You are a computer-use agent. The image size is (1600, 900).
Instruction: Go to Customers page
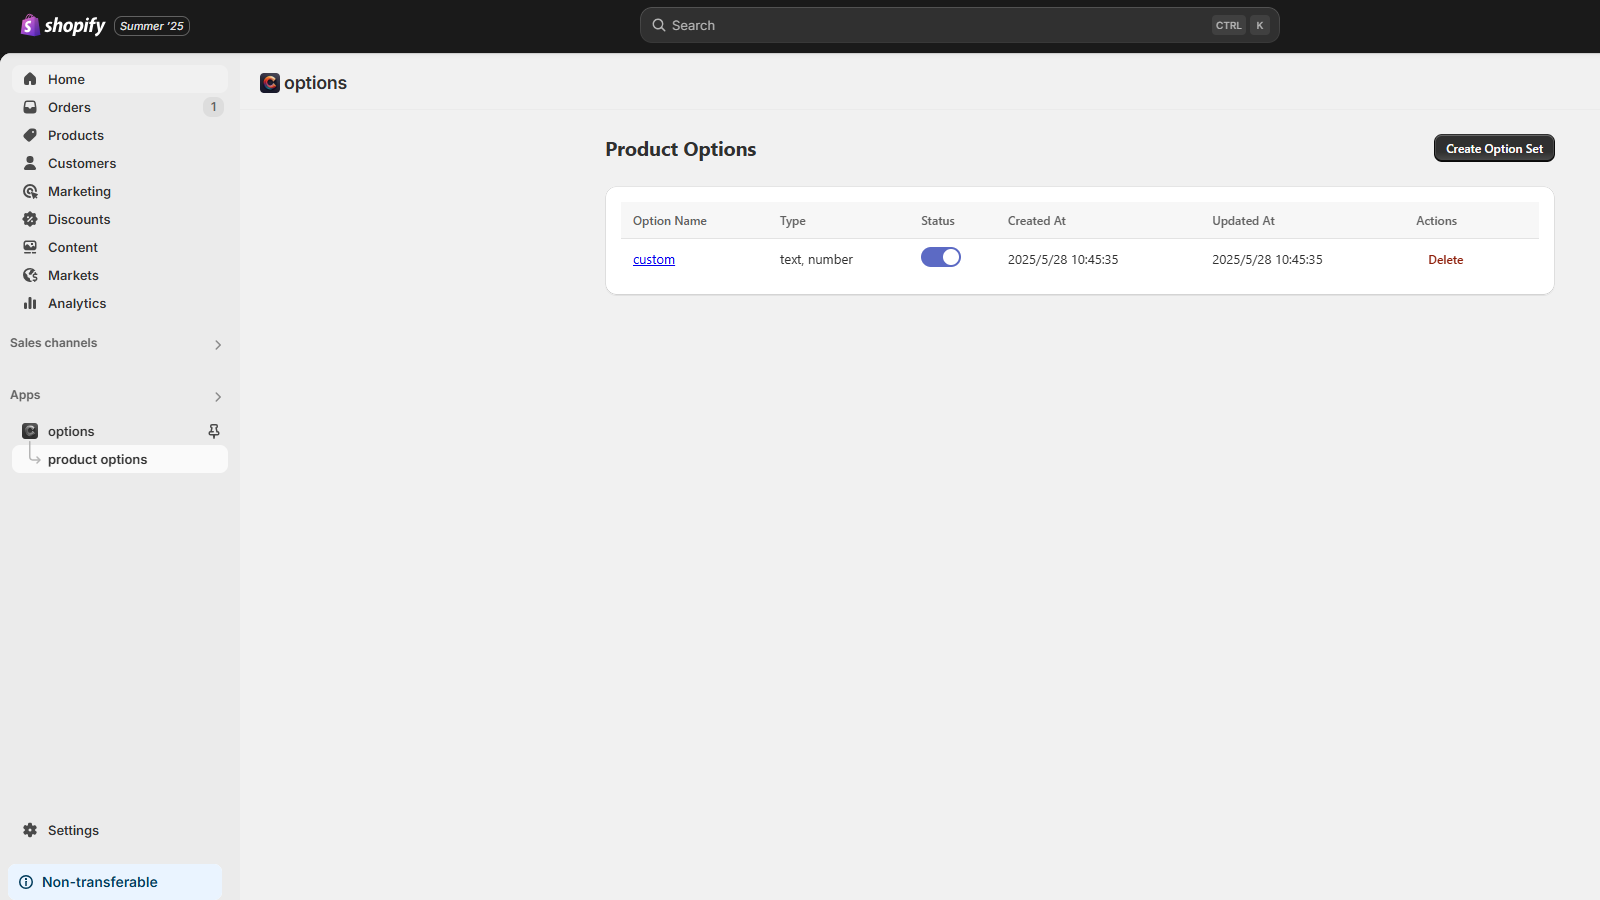click(x=120, y=163)
